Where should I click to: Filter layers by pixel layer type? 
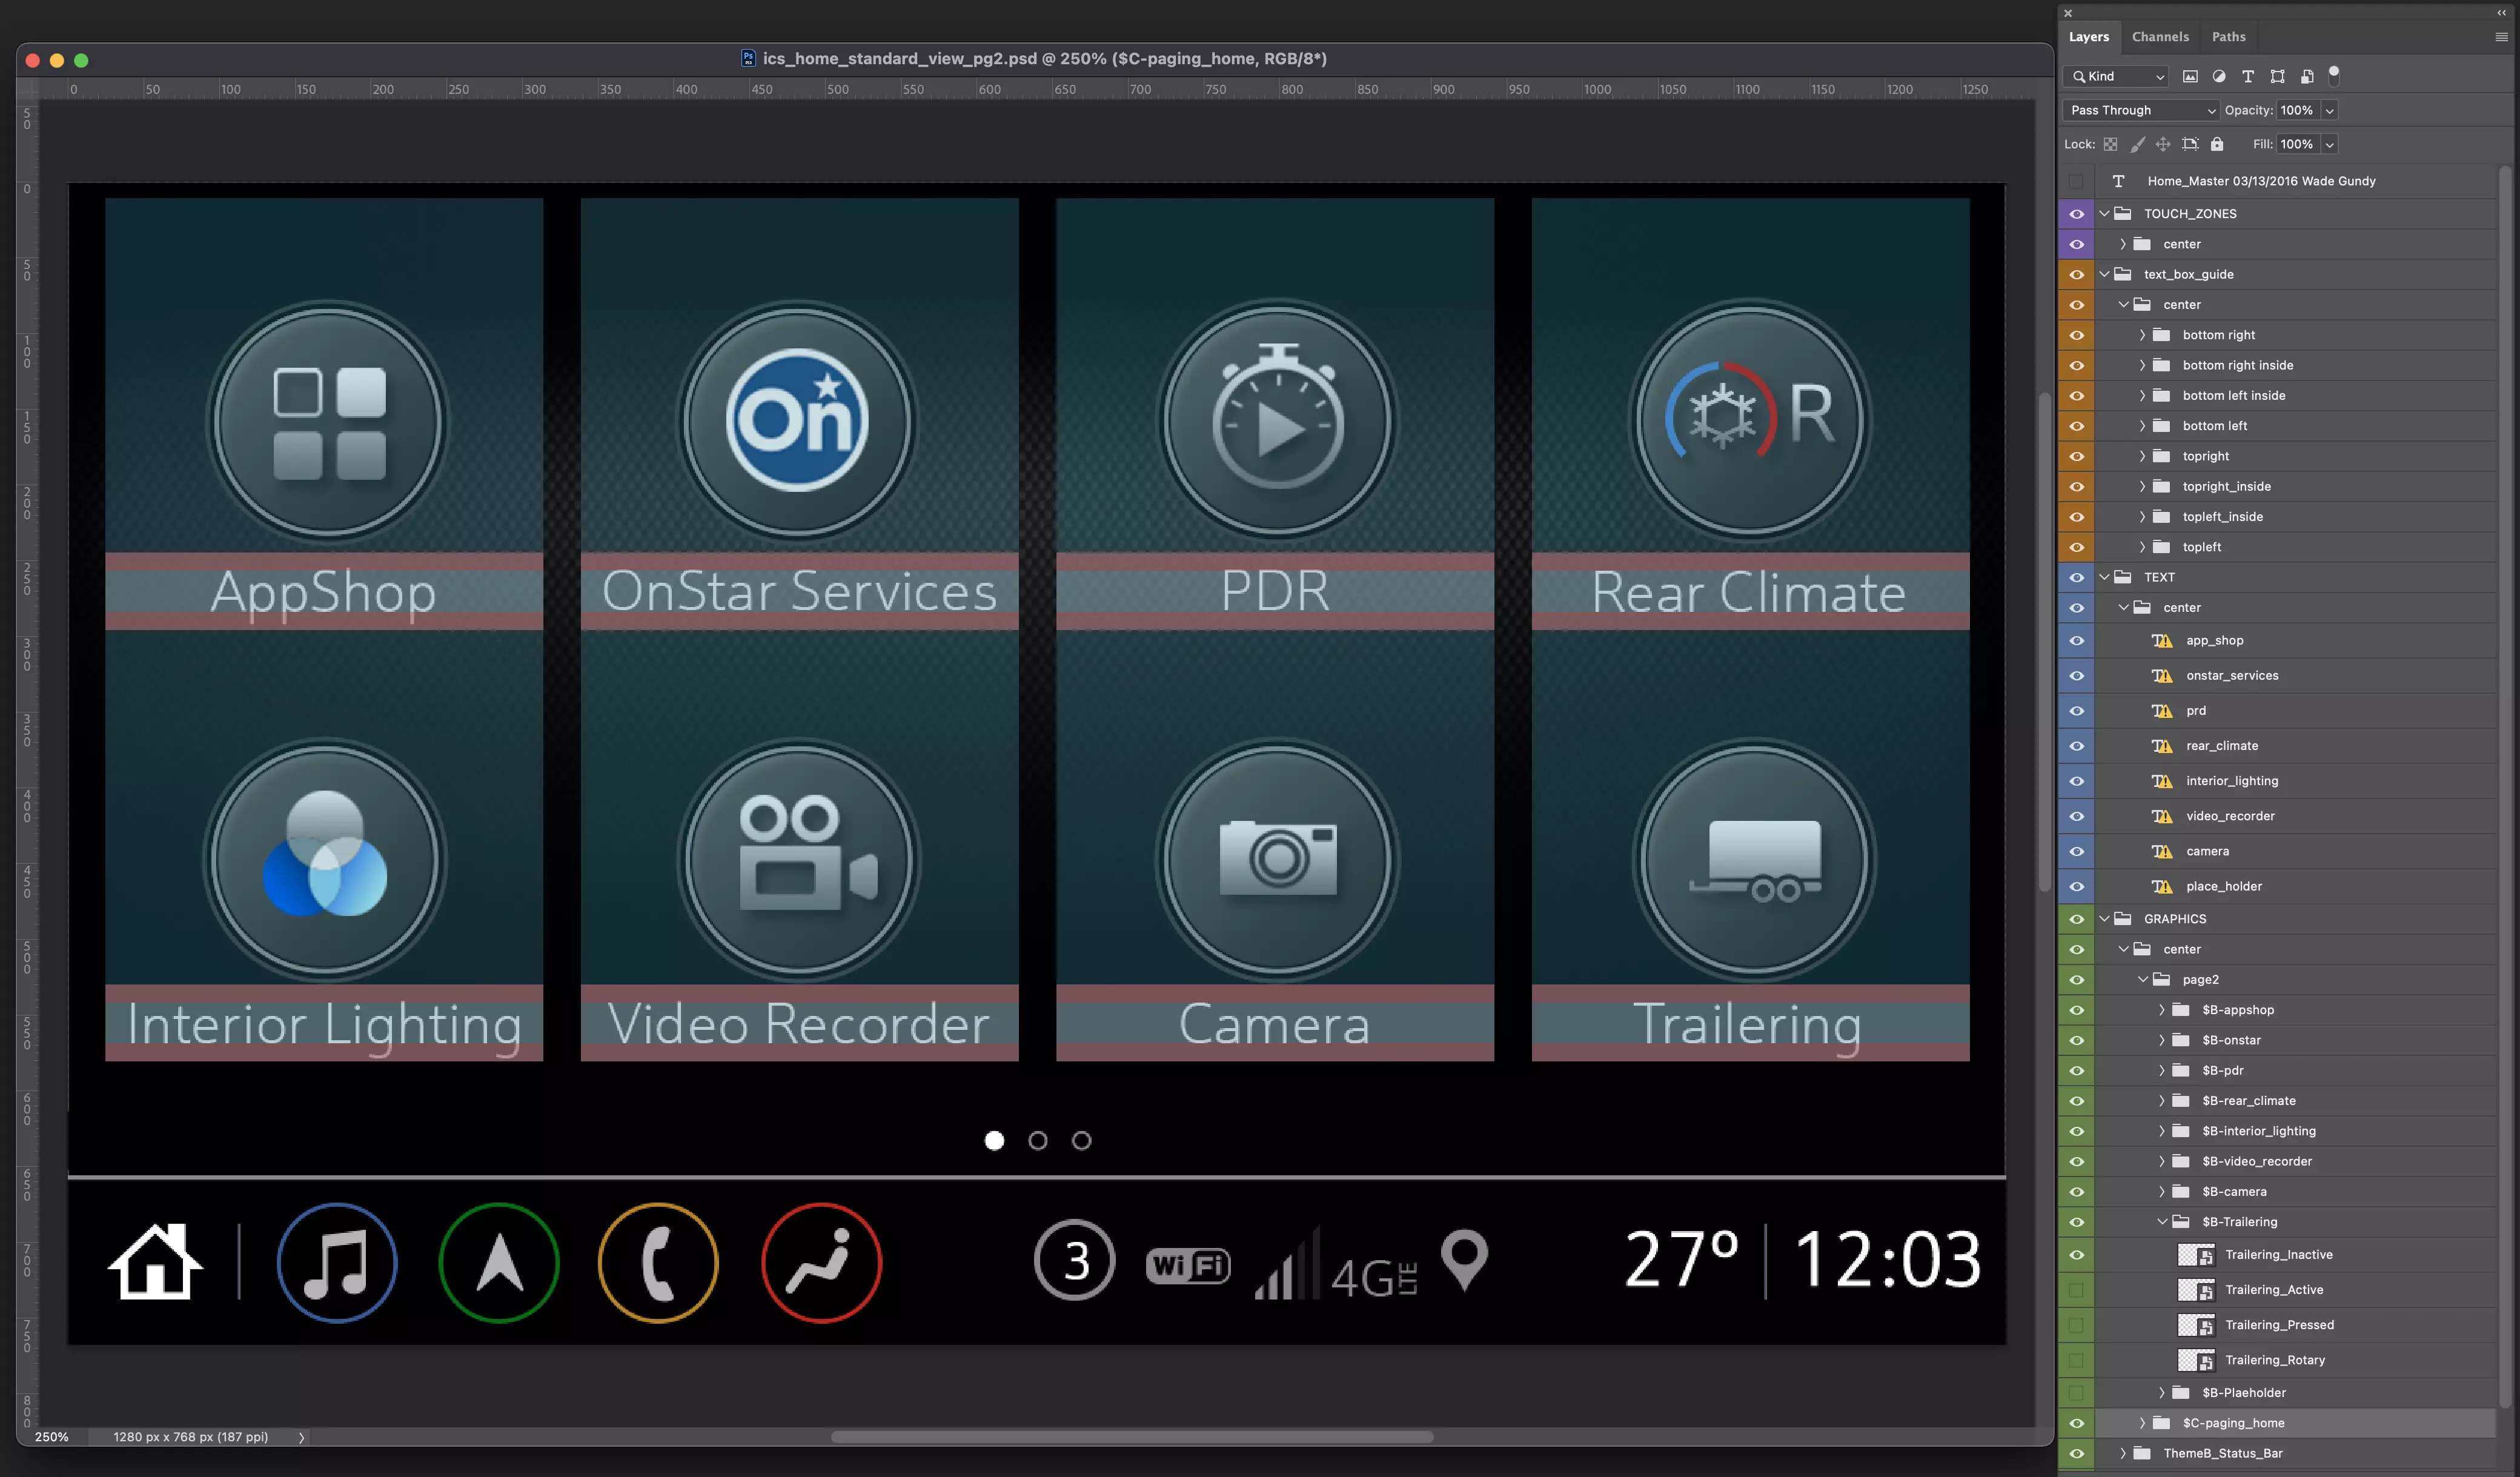2190,76
